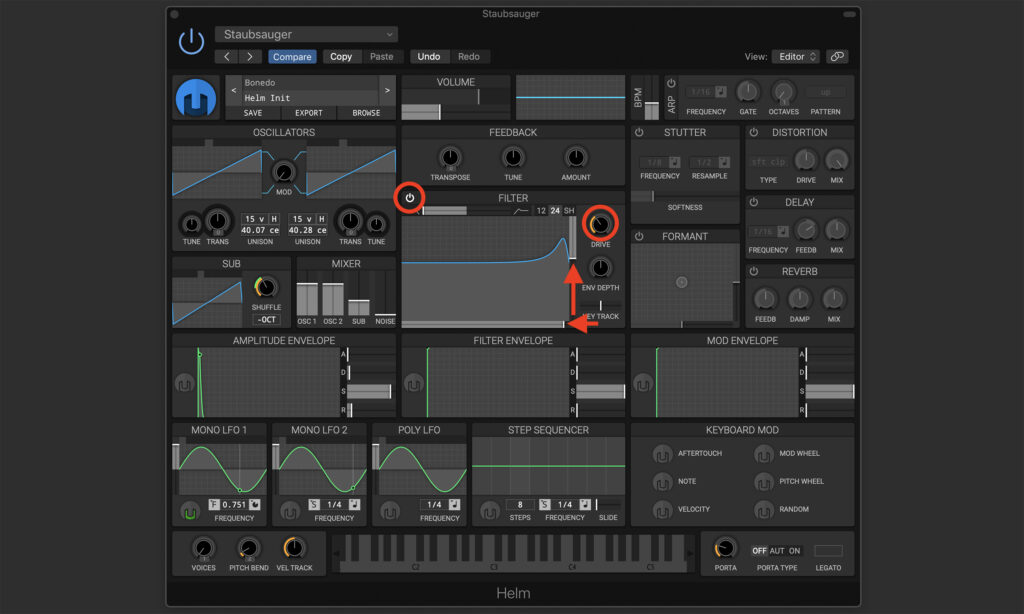This screenshot has height=614, width=1024.
Task: Click the link chain icon
Action: click(x=837, y=57)
